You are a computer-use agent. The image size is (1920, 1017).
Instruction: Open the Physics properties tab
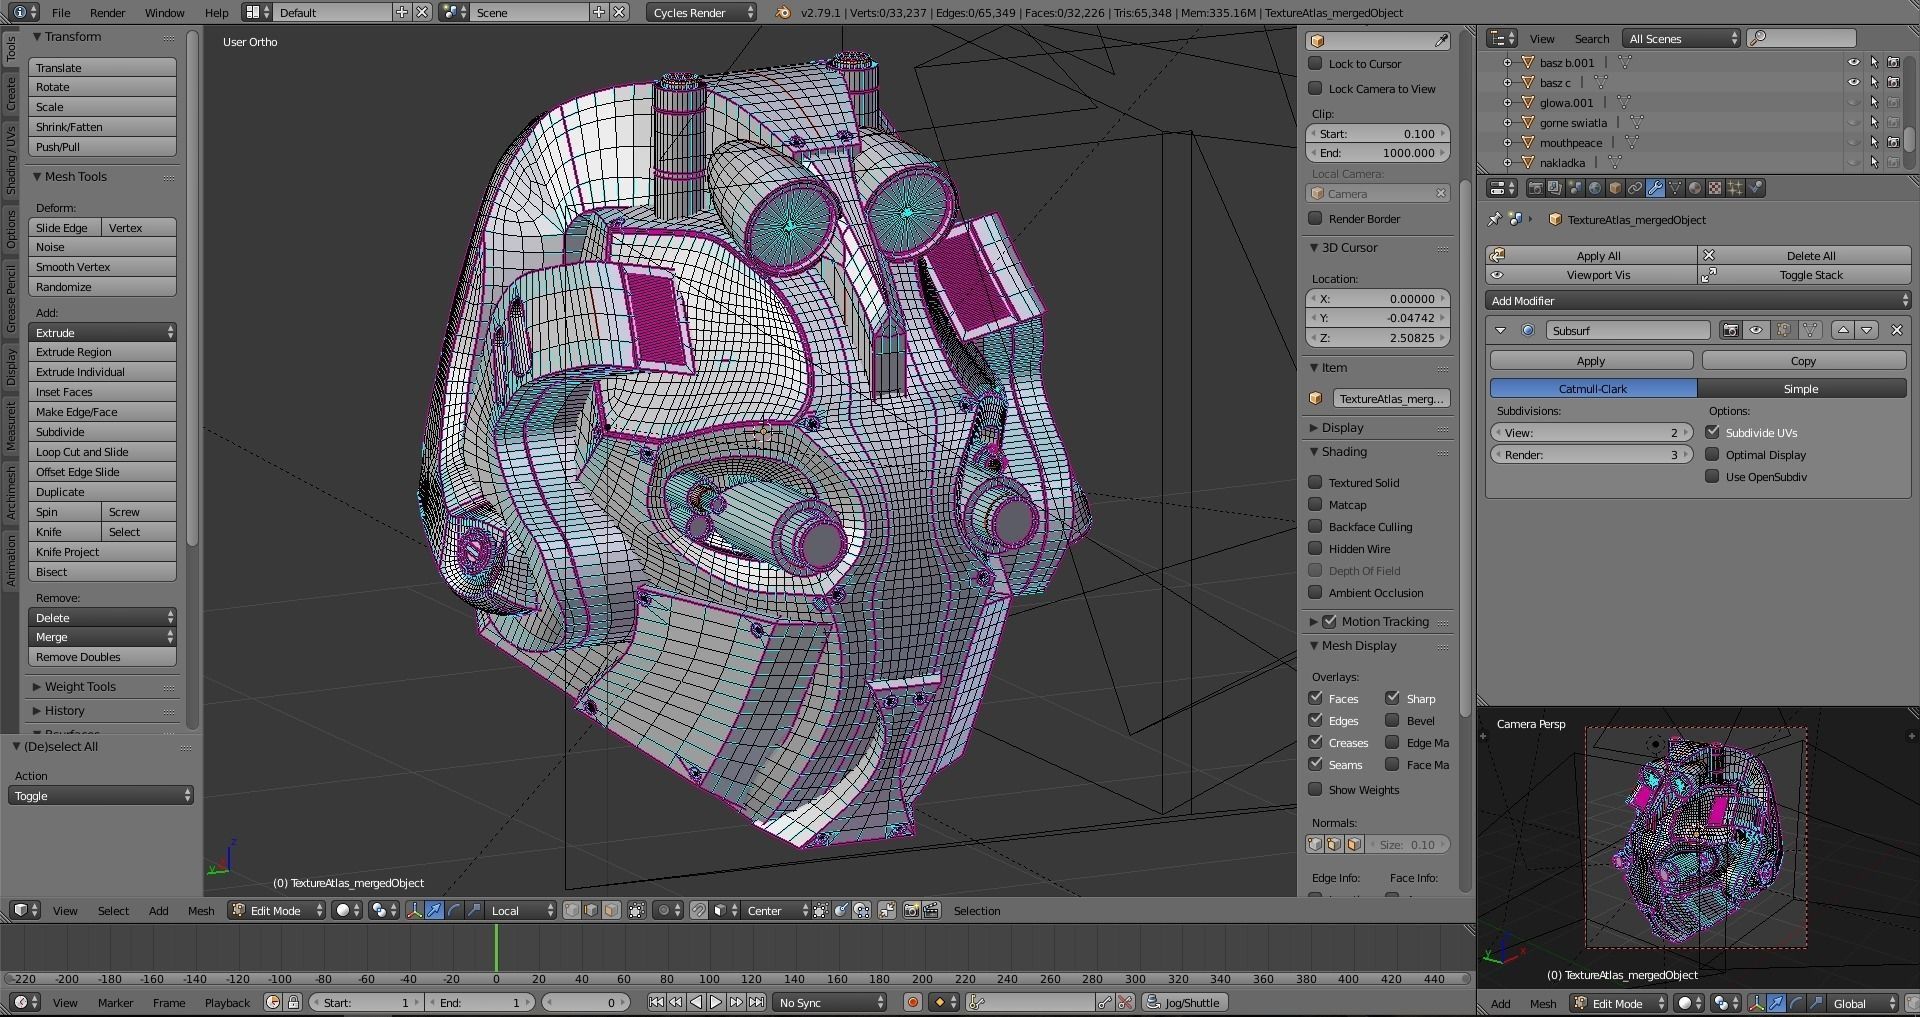(1755, 188)
